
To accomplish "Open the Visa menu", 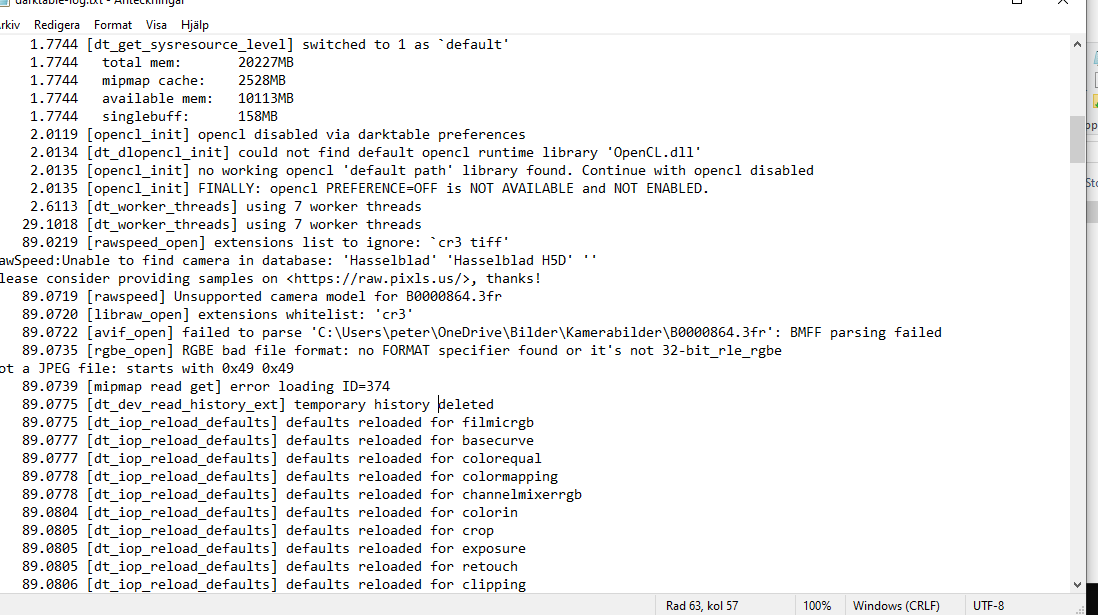I will tap(156, 25).
